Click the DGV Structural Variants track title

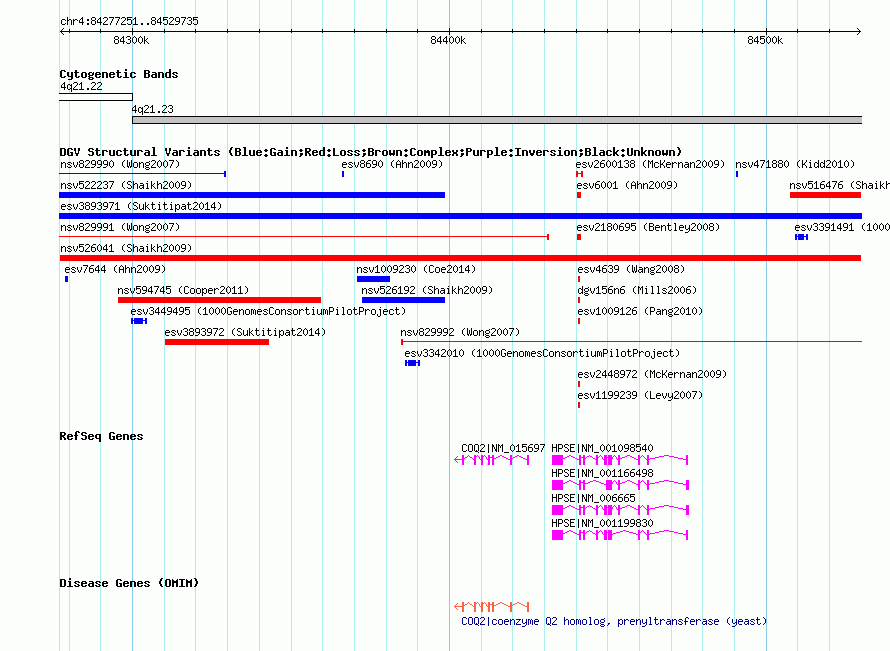point(370,152)
